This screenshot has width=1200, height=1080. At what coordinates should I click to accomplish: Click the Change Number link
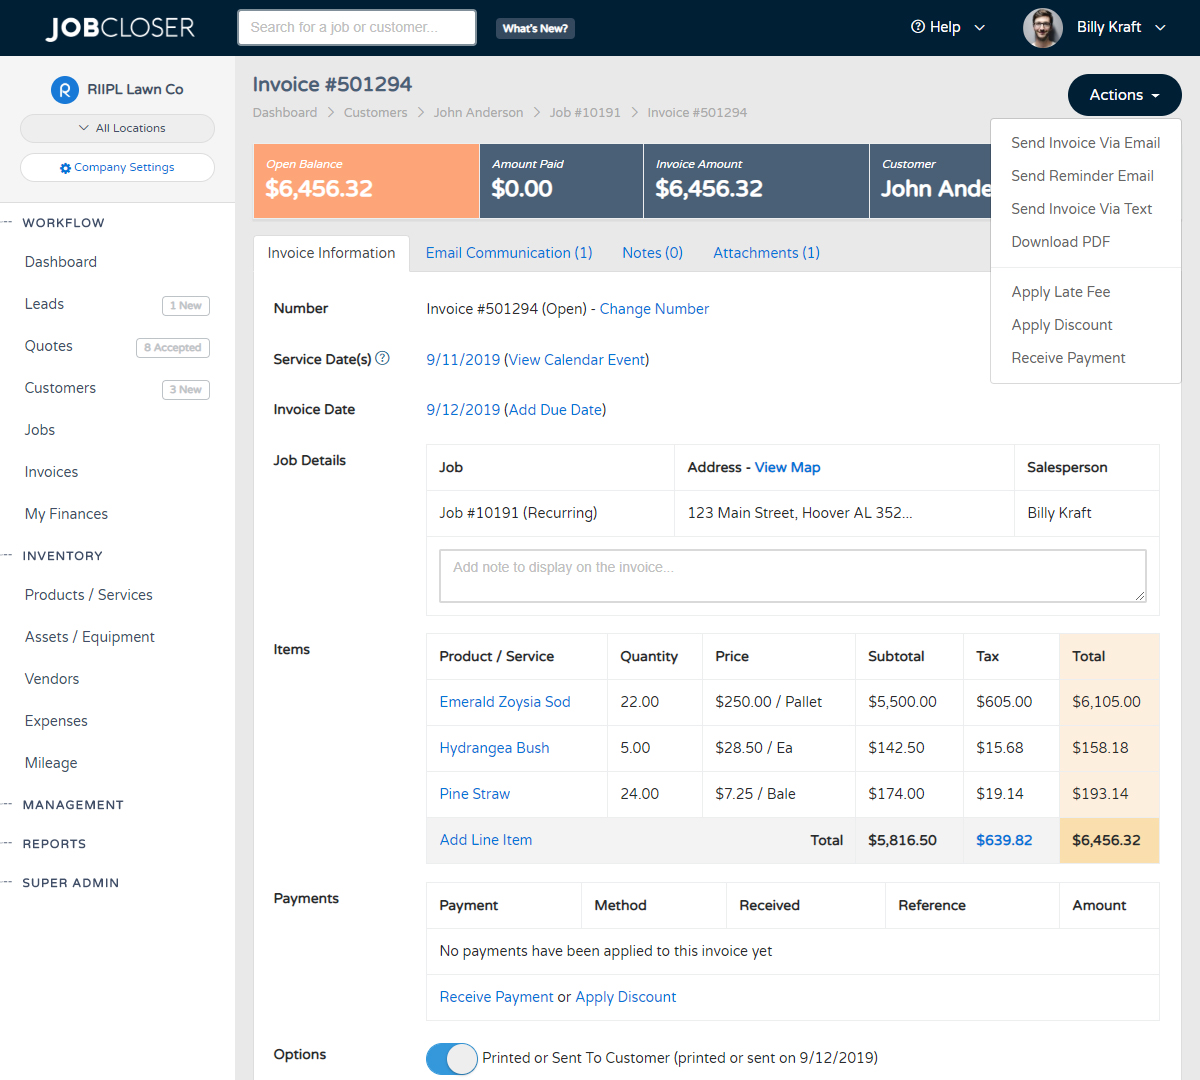pyautogui.click(x=654, y=308)
